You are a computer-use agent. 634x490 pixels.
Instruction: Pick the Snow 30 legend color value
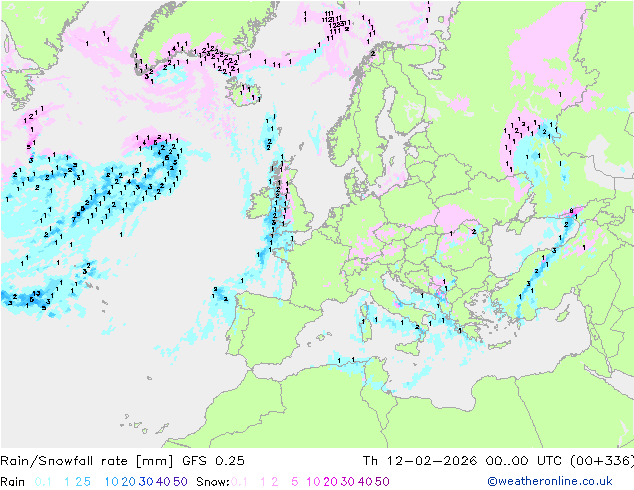(x=348, y=482)
